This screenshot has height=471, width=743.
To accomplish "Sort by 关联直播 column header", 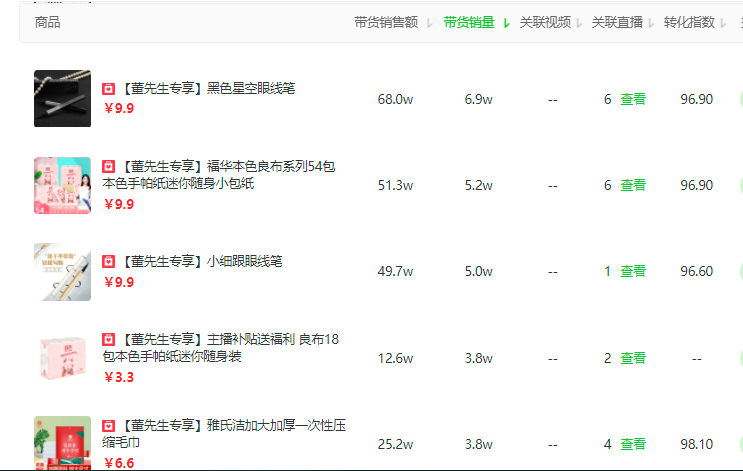I will click(623, 22).
